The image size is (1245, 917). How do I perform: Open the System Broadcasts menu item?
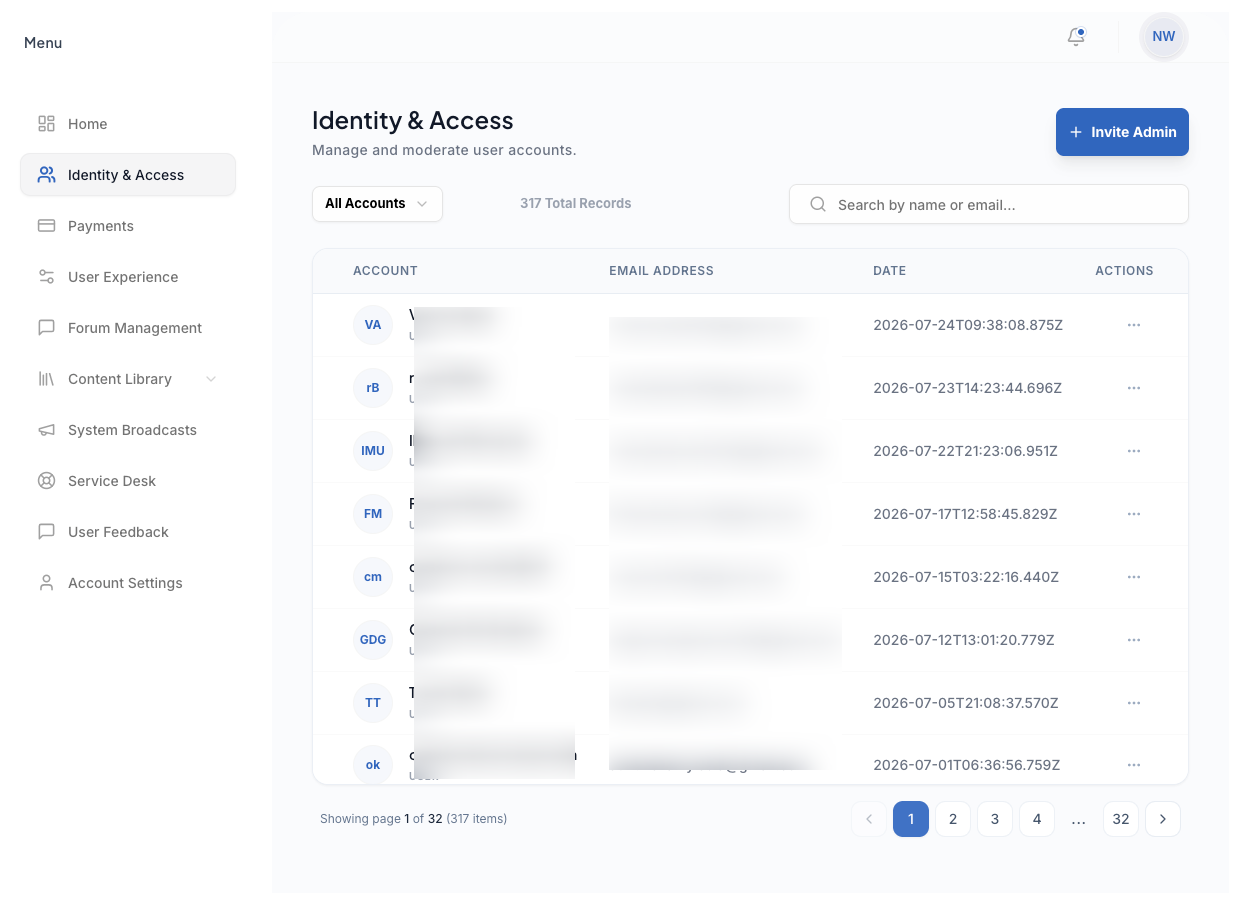point(128,430)
